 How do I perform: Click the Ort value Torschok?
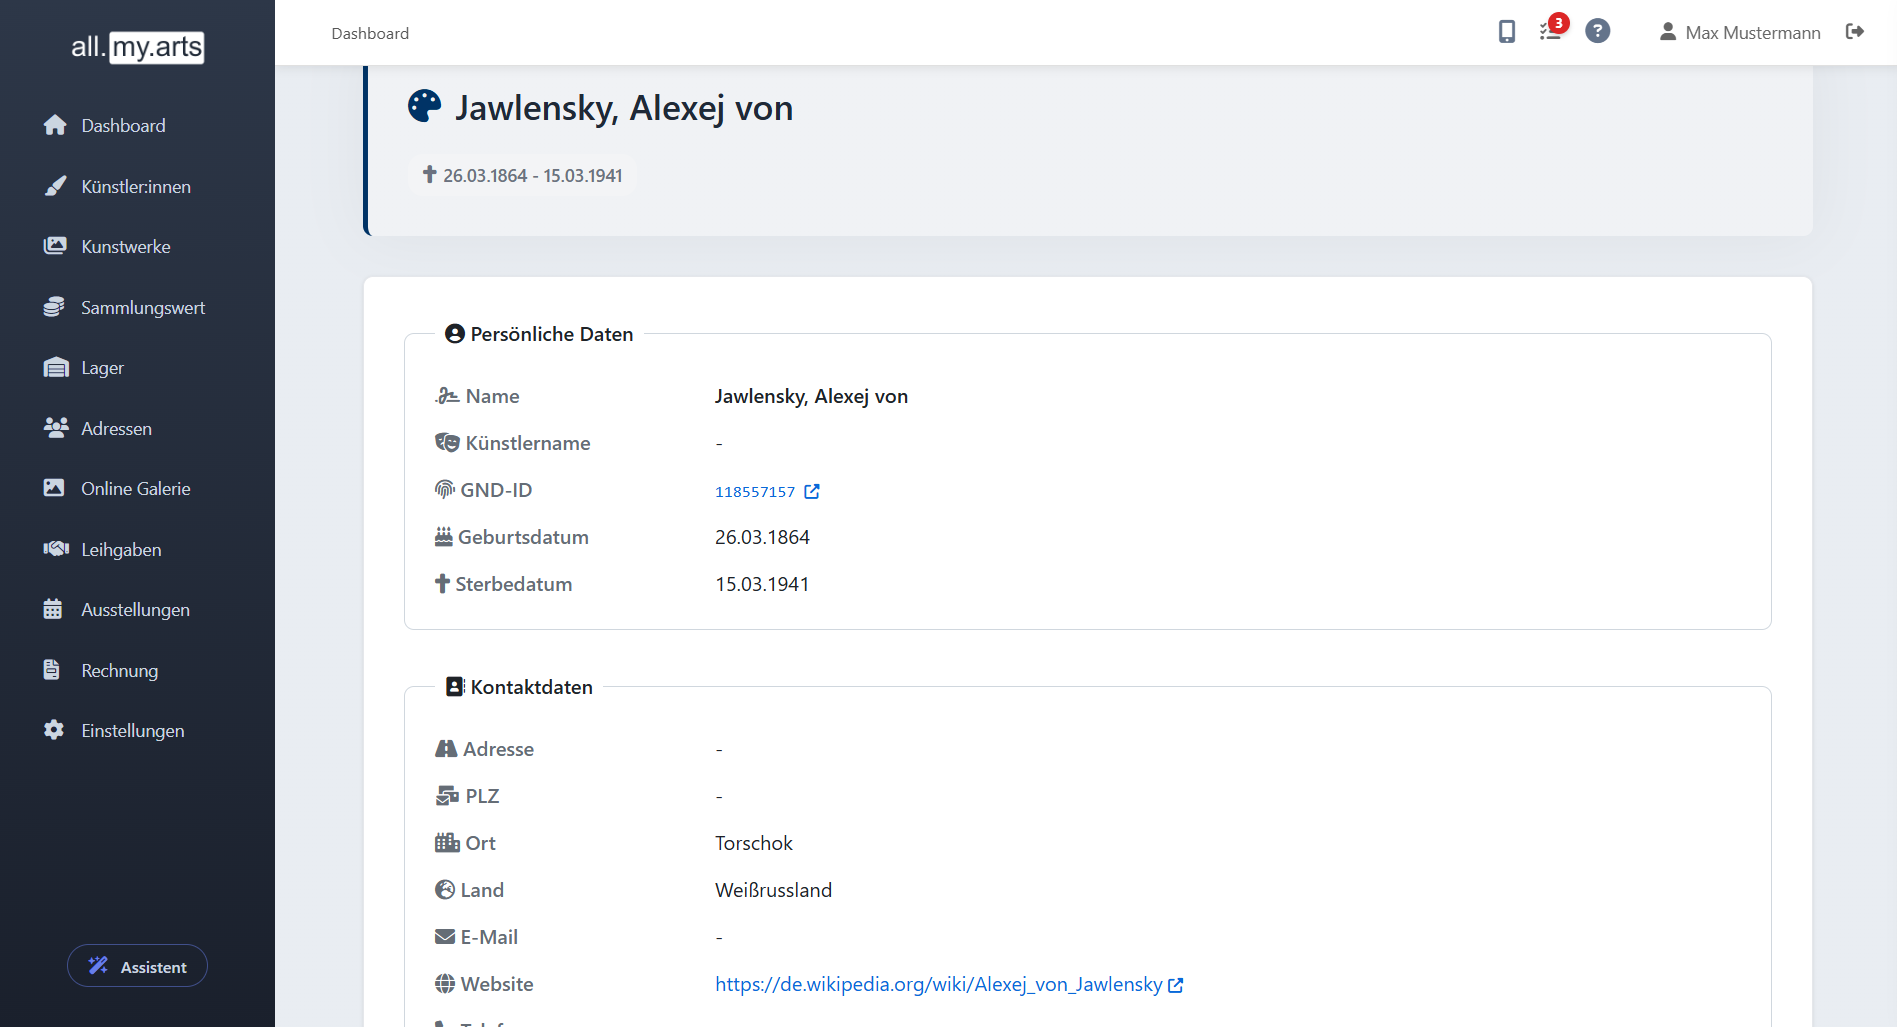point(754,844)
